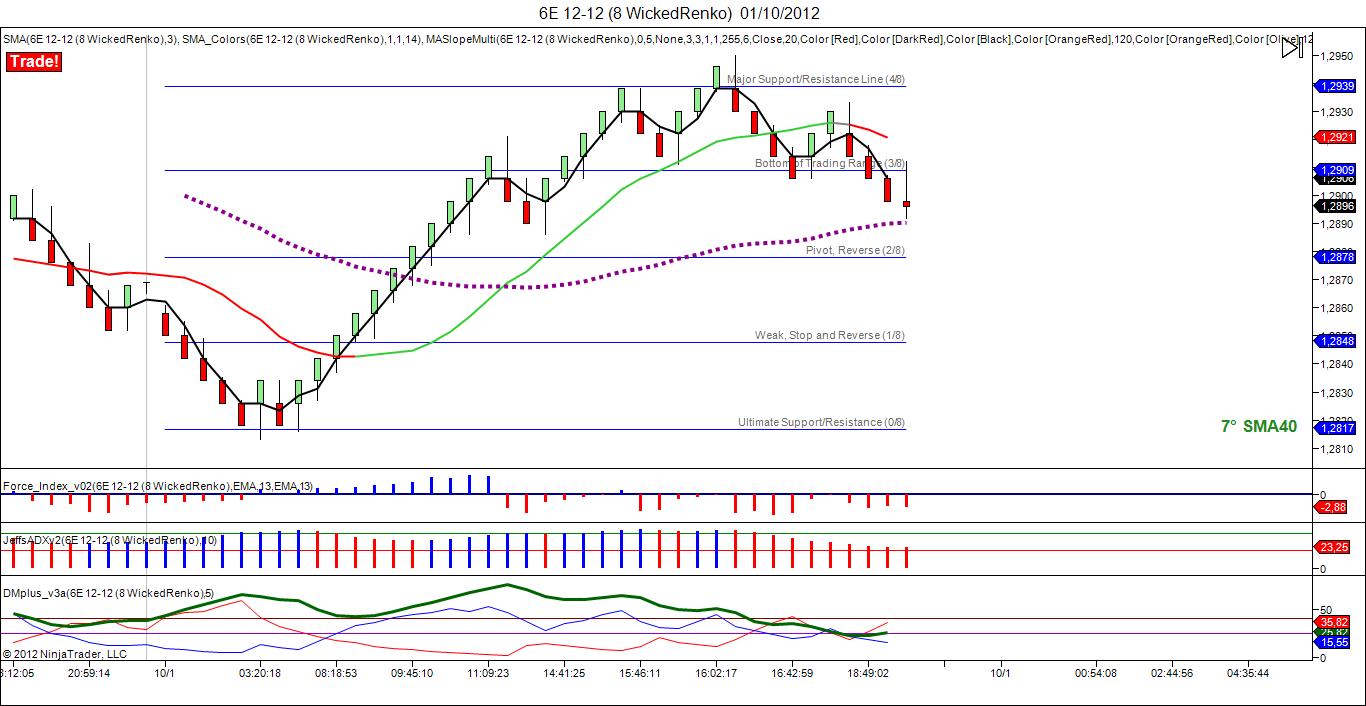Select the 1,2909 blue price marker
1366x706 pixels.
(x=1337, y=170)
